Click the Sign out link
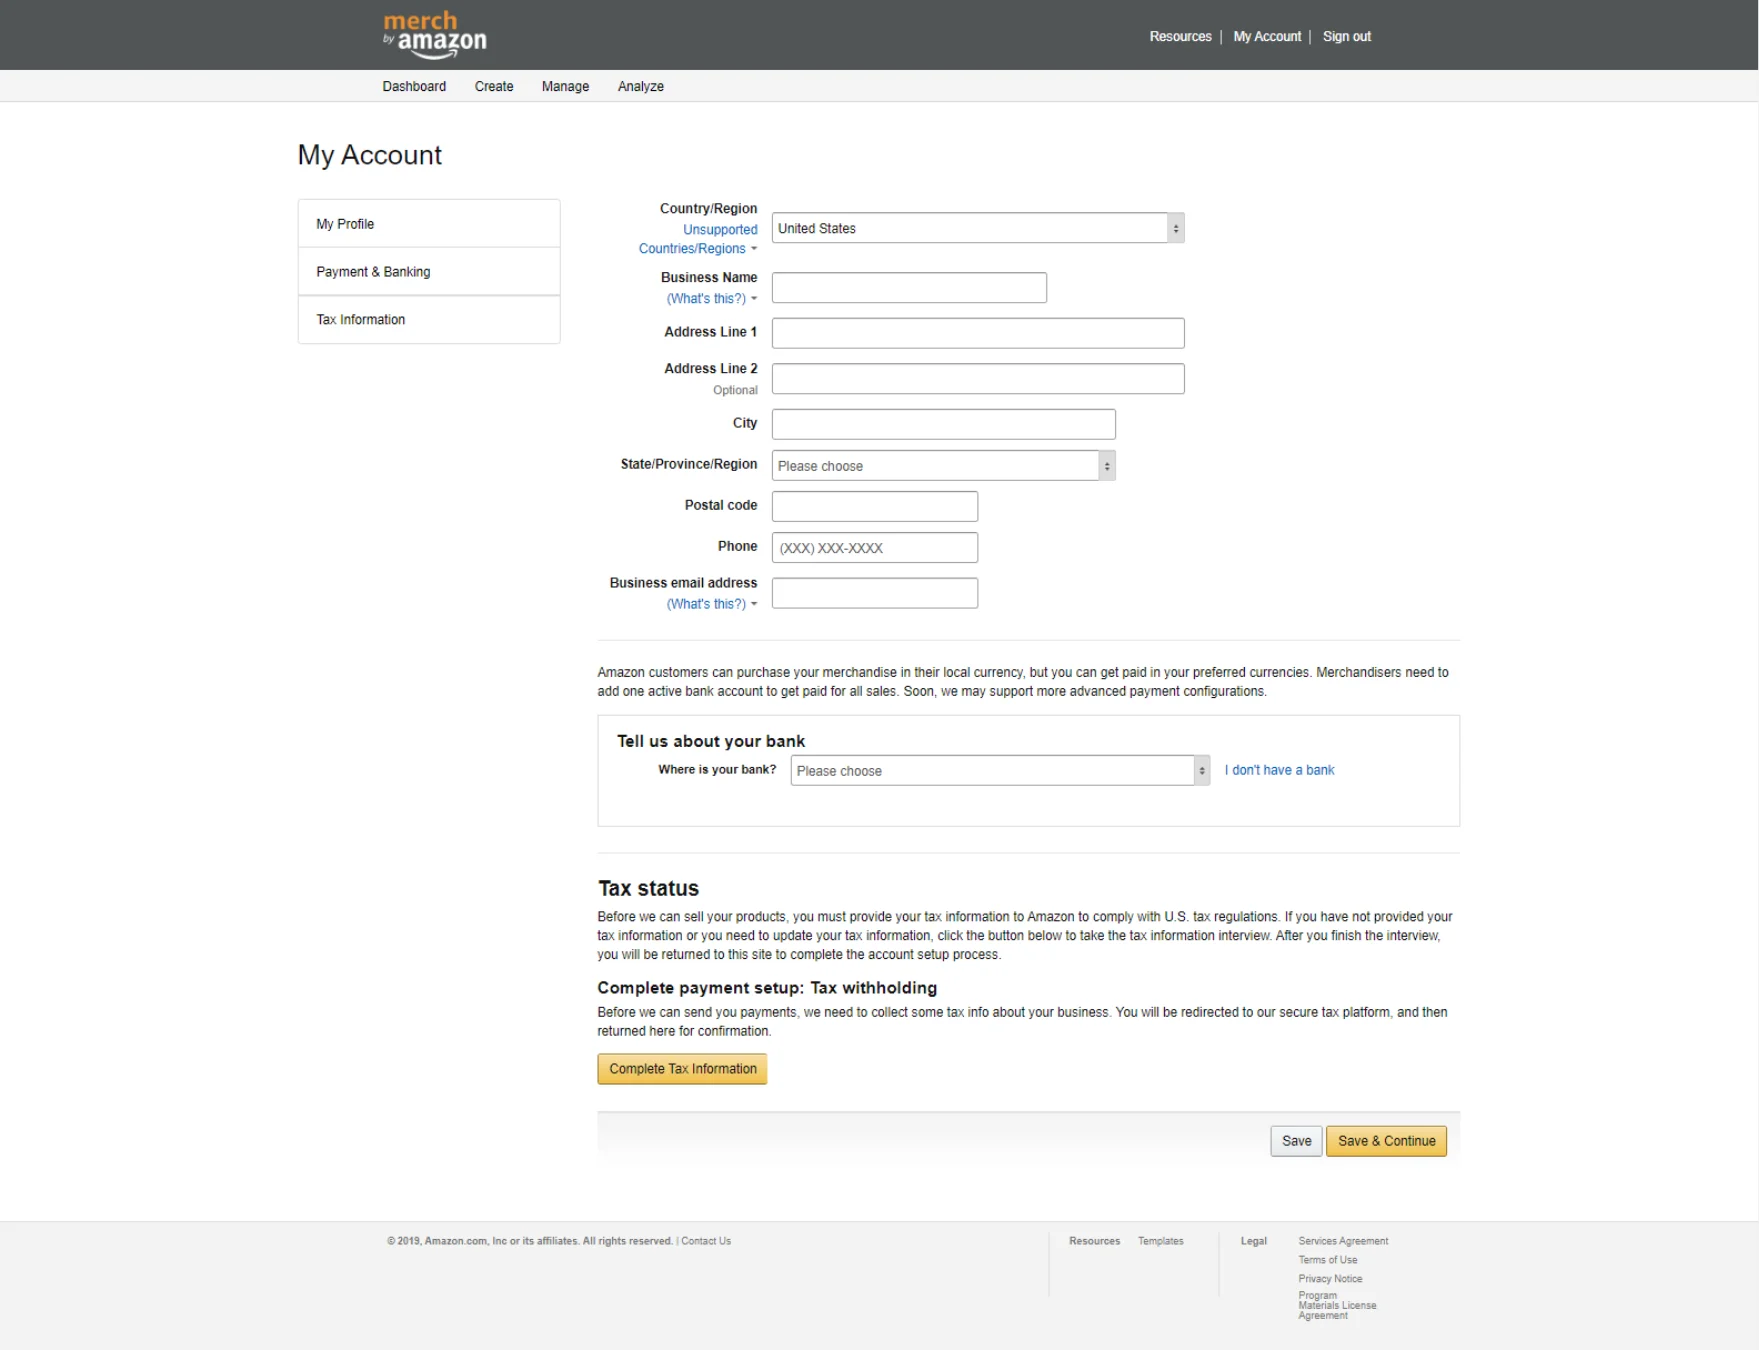Screen dimensions: 1759x1350 pos(1345,36)
